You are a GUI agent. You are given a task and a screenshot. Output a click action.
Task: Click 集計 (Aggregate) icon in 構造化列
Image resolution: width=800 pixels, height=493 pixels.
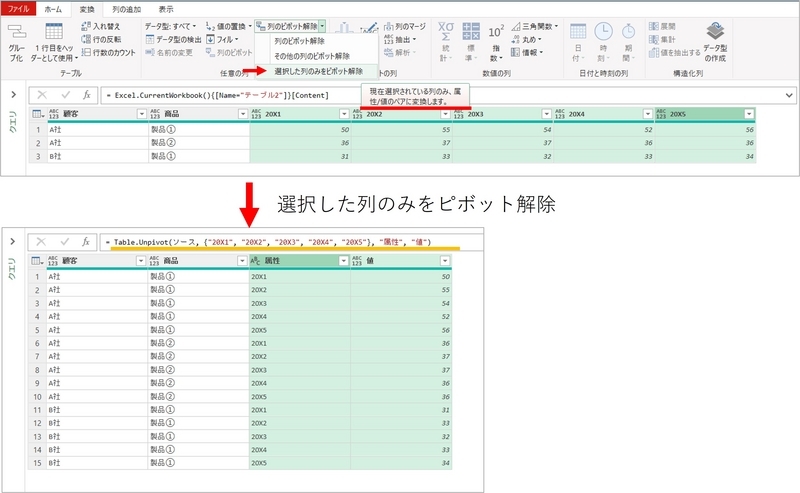(654, 39)
